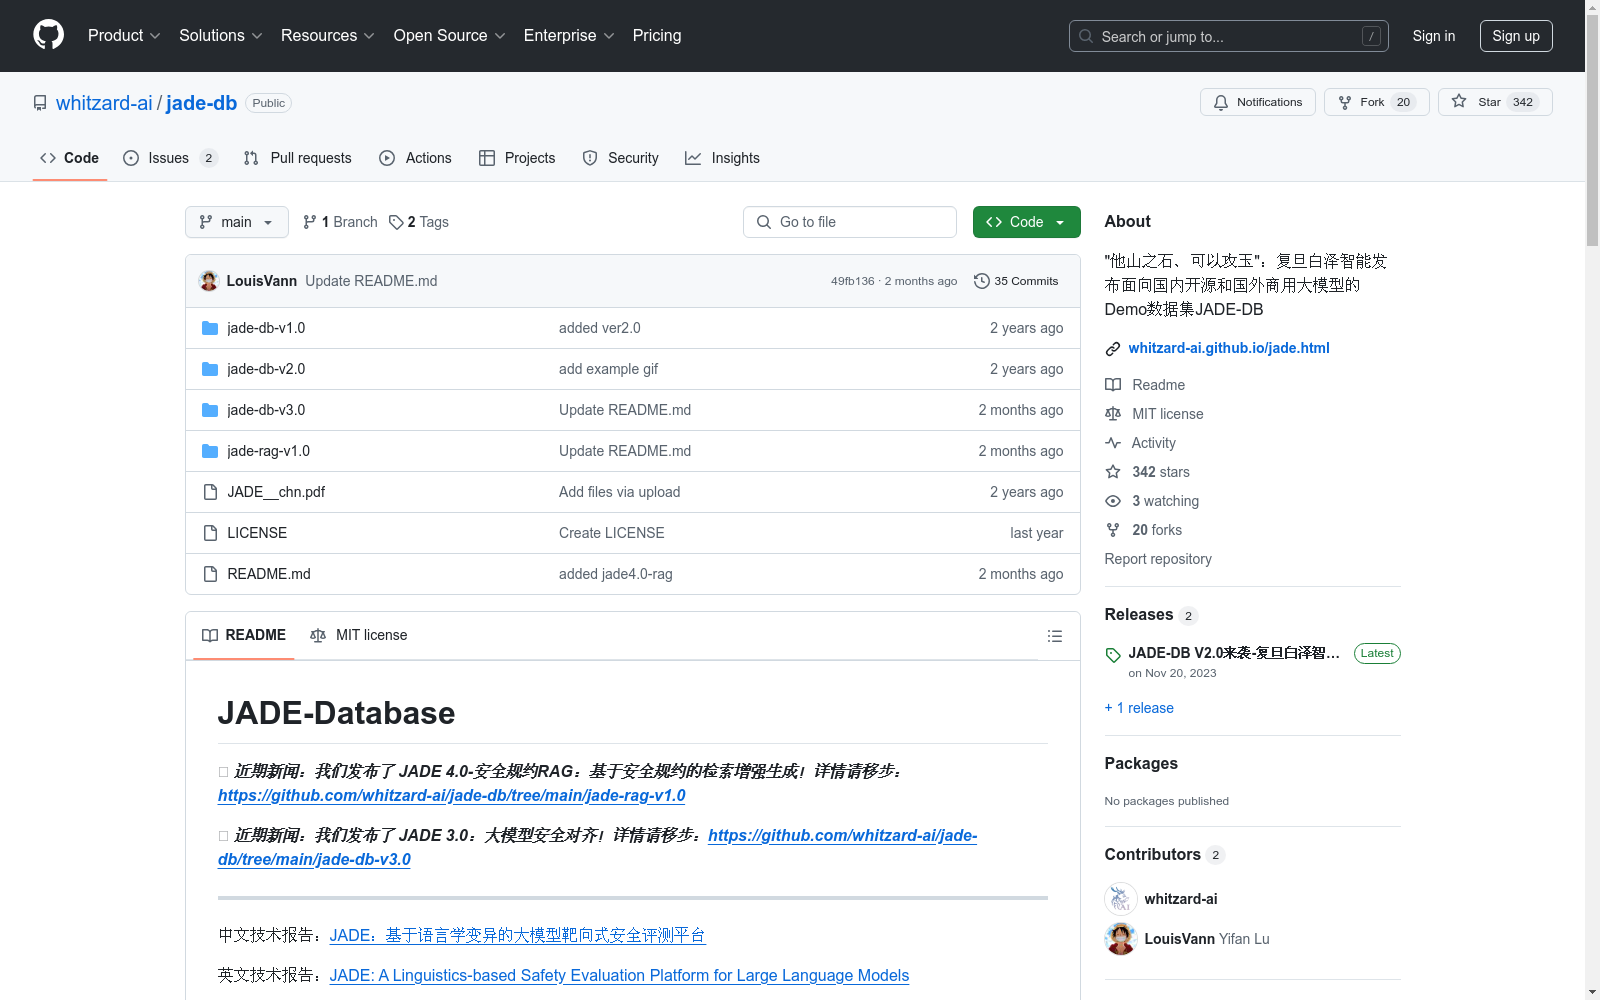Click the release tag icon for JADE-DB V2.0
This screenshot has width=1600, height=1000.
click(x=1113, y=655)
